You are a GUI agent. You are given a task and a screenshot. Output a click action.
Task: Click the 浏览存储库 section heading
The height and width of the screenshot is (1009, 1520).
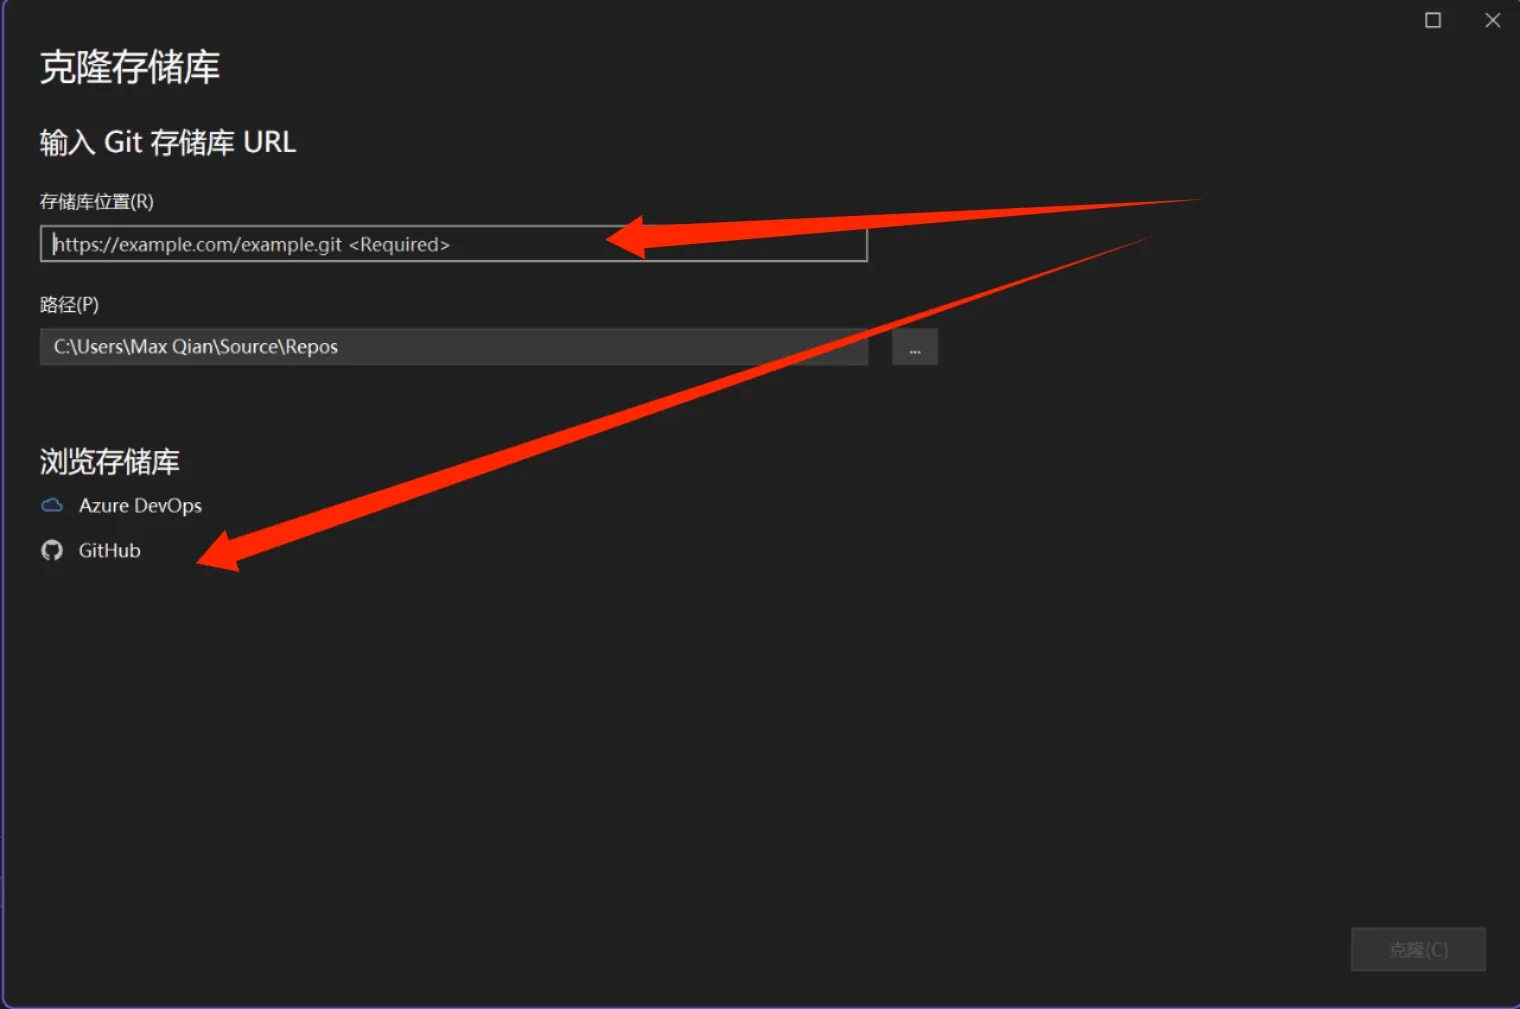click(110, 462)
